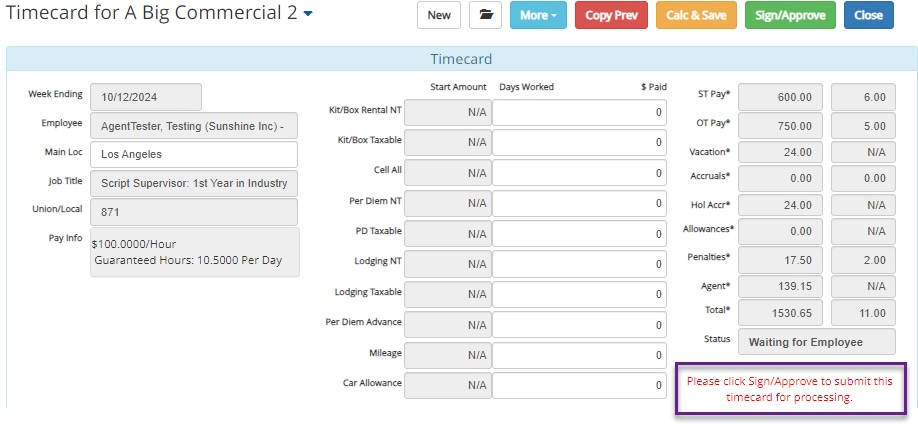
Task: Click the New button
Action: [x=439, y=15]
